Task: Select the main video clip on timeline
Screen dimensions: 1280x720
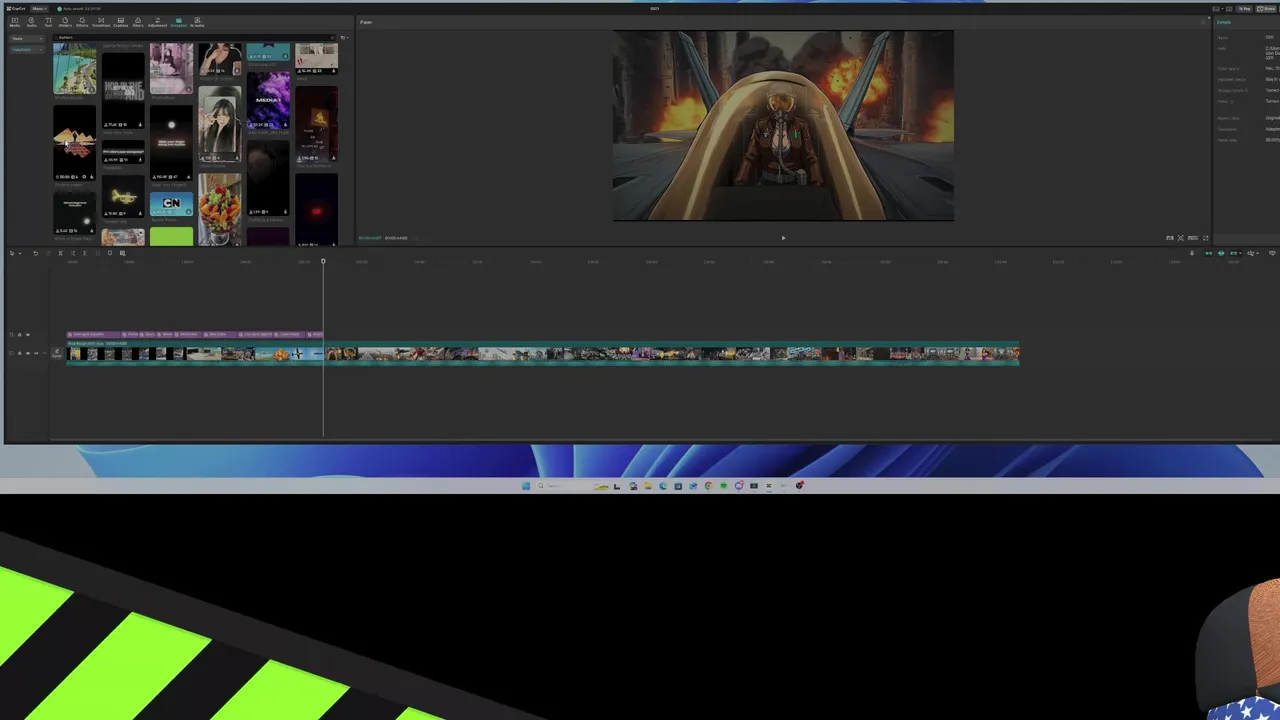Action: click(x=543, y=353)
